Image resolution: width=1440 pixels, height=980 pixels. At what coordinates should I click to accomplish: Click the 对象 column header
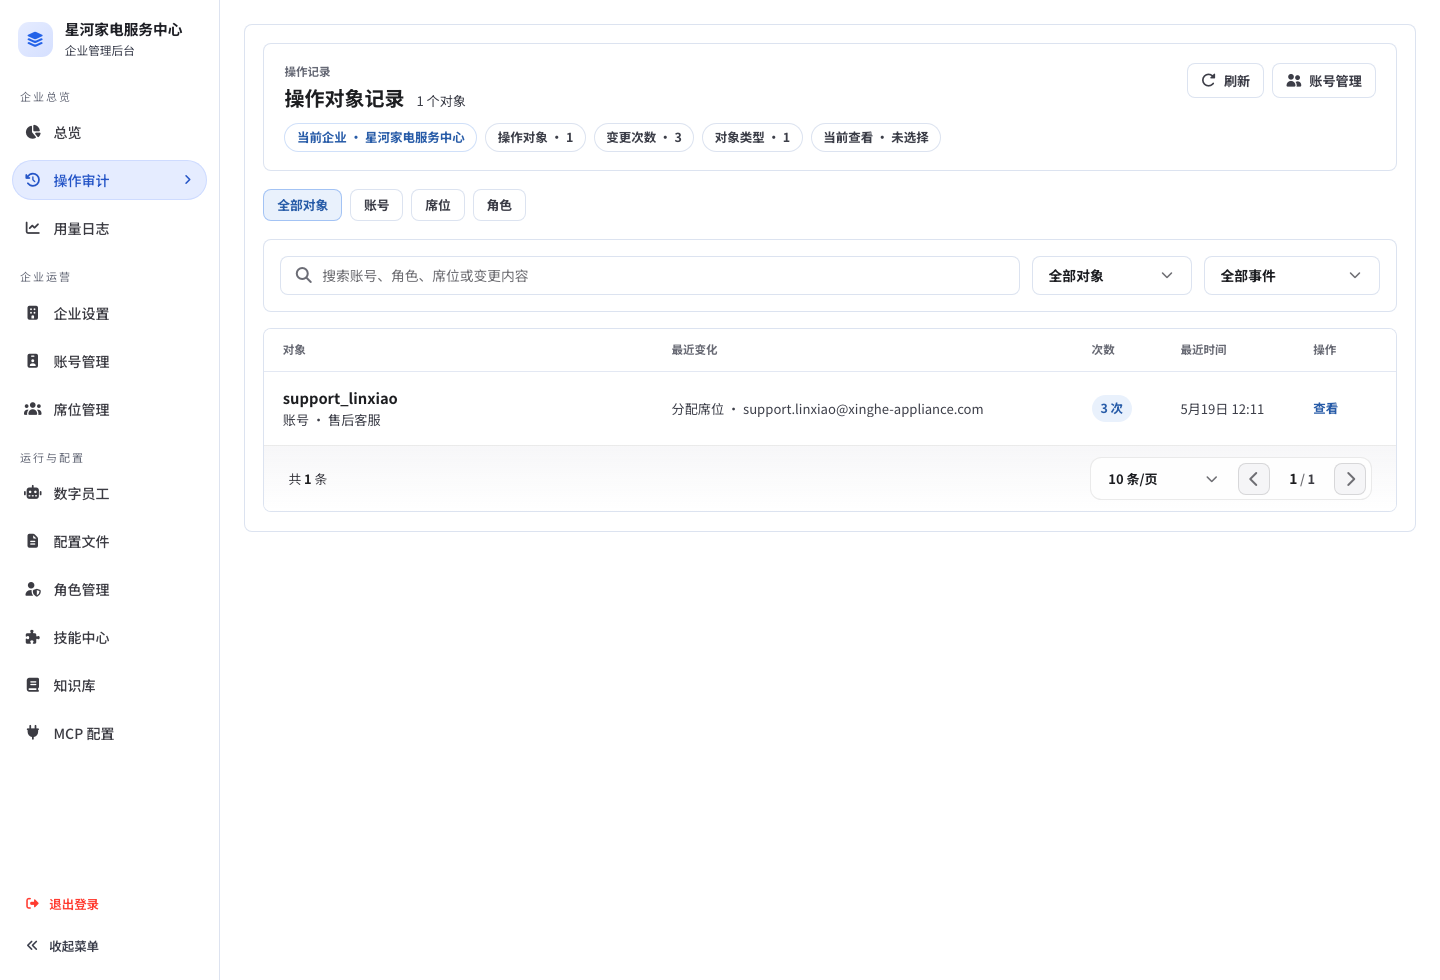(x=294, y=350)
